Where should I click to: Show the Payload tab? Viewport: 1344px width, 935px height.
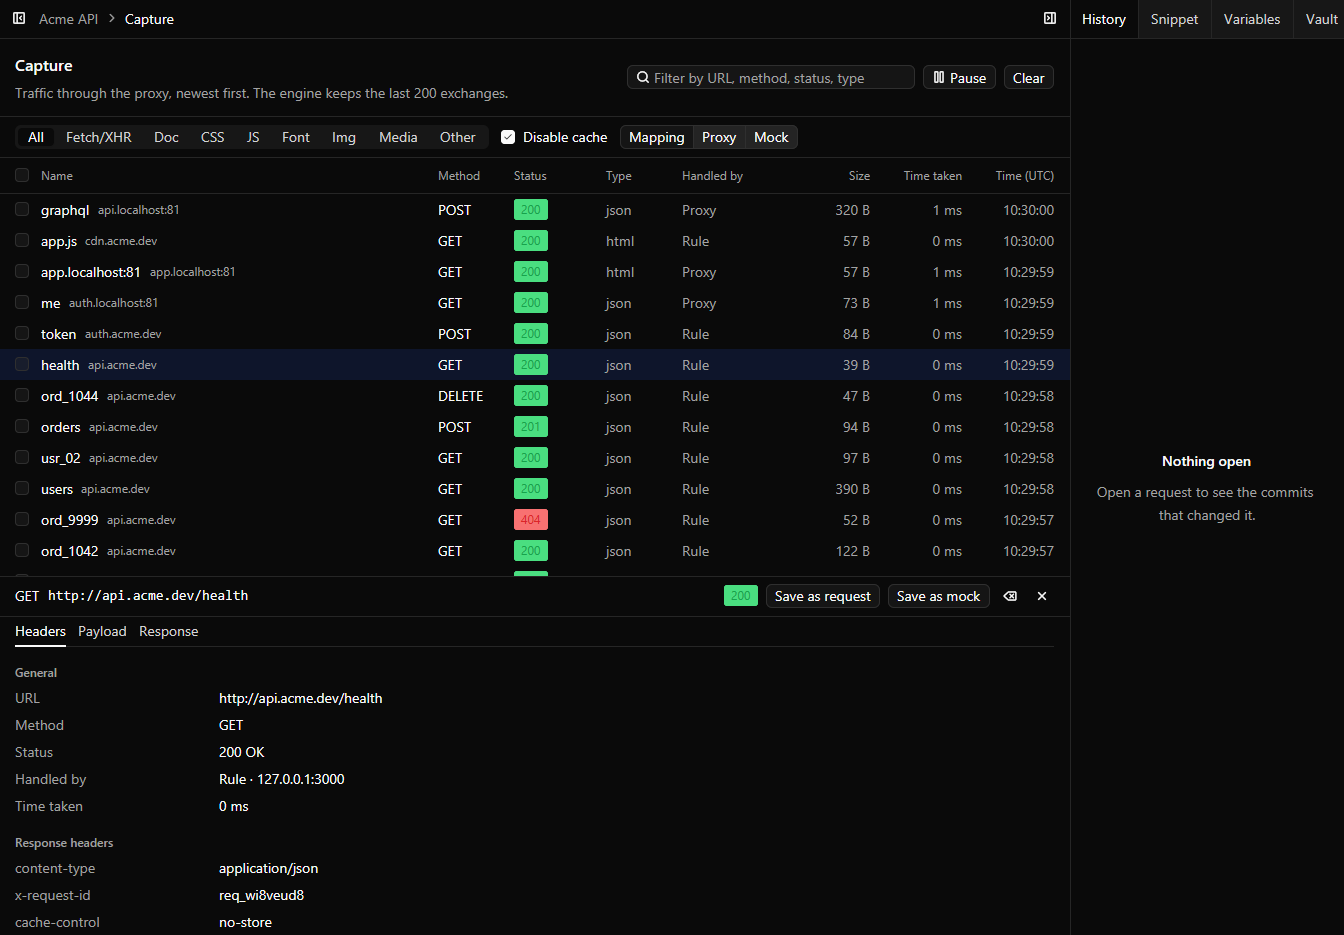(102, 631)
